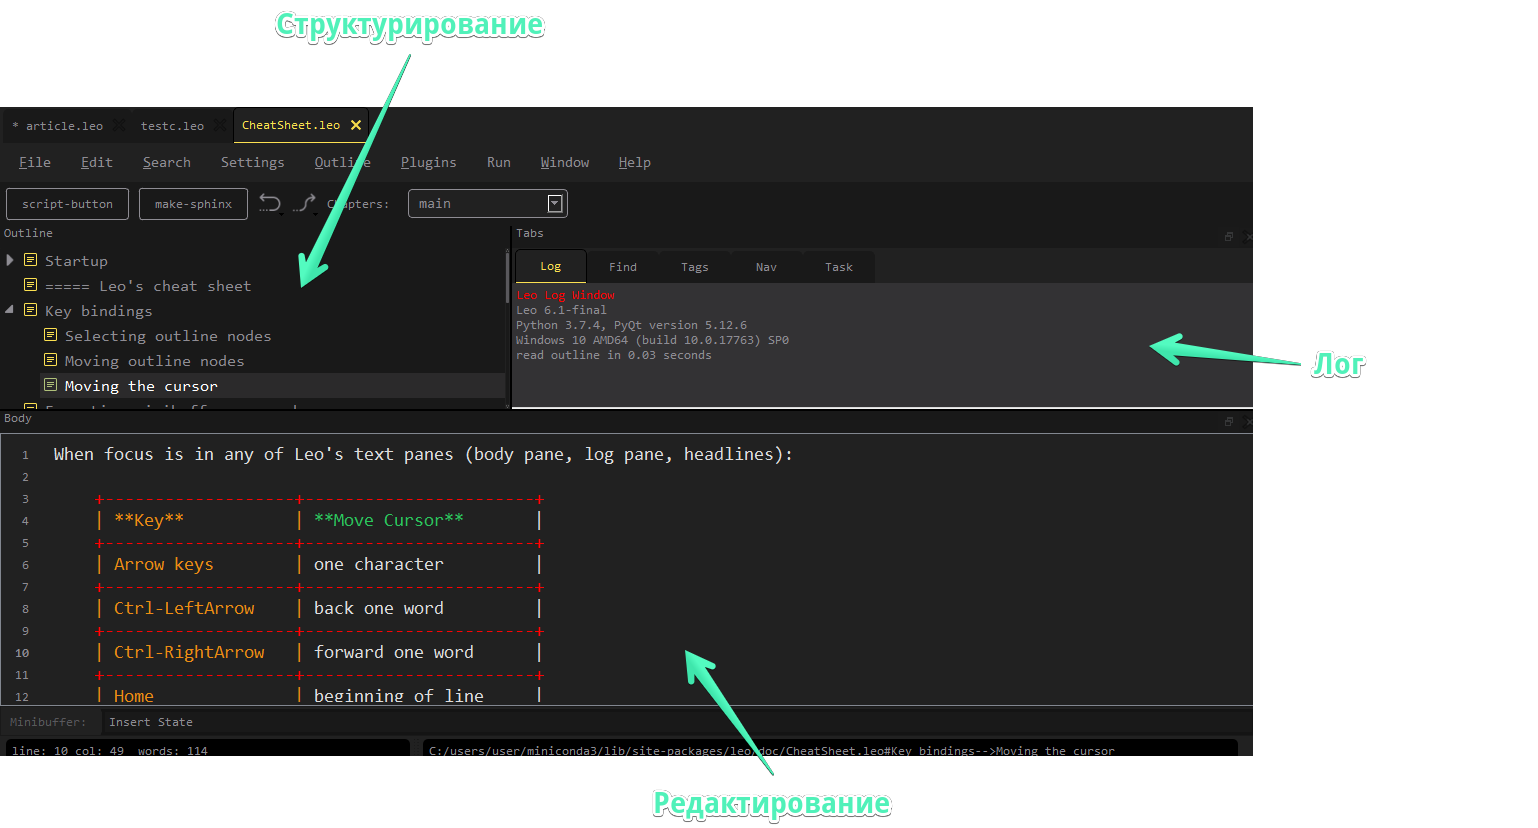The image size is (1538, 828).
Task: Select 'Moving the cursor' in outline
Action: (141, 385)
